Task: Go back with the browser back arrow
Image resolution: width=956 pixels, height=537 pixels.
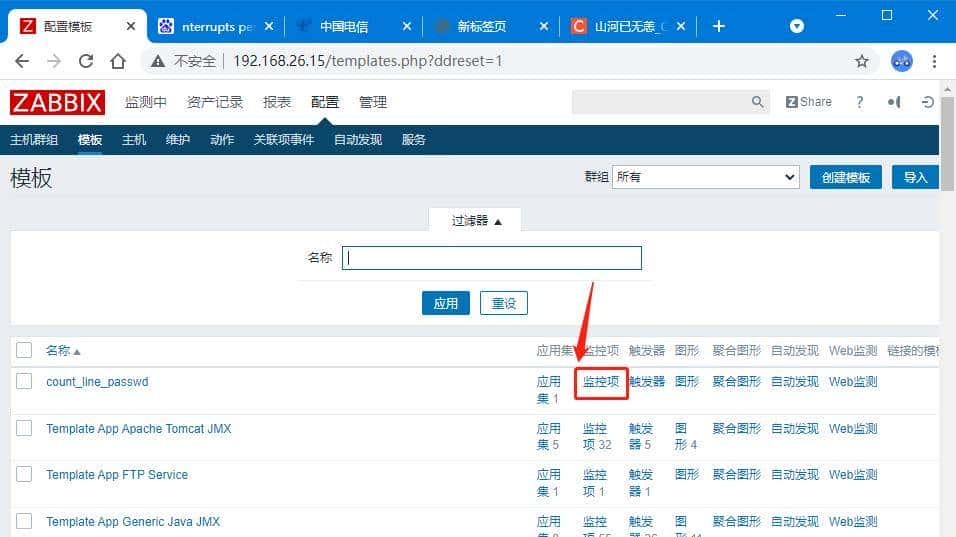Action: [x=22, y=61]
